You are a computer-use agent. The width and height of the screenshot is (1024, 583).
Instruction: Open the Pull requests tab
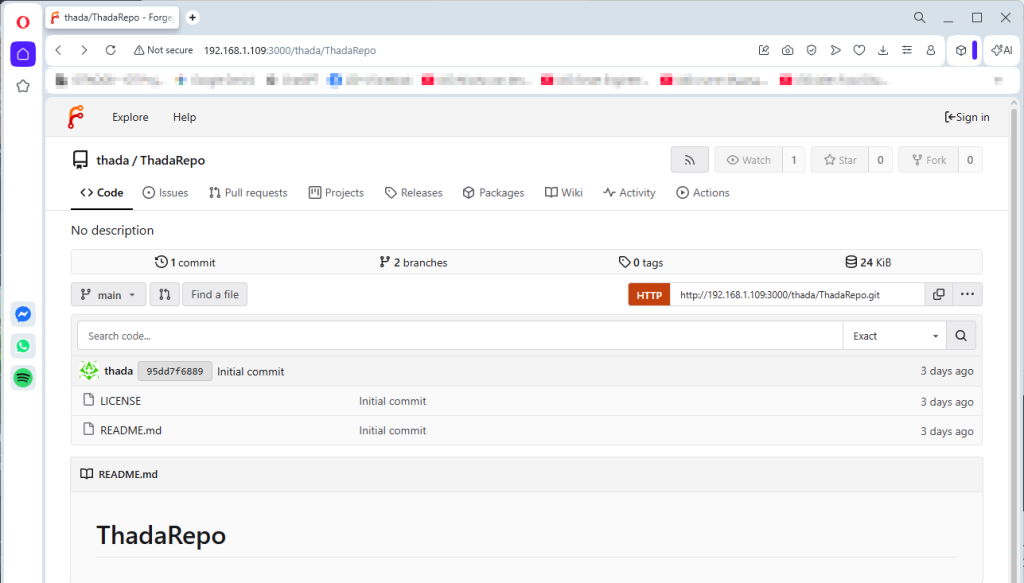(248, 193)
